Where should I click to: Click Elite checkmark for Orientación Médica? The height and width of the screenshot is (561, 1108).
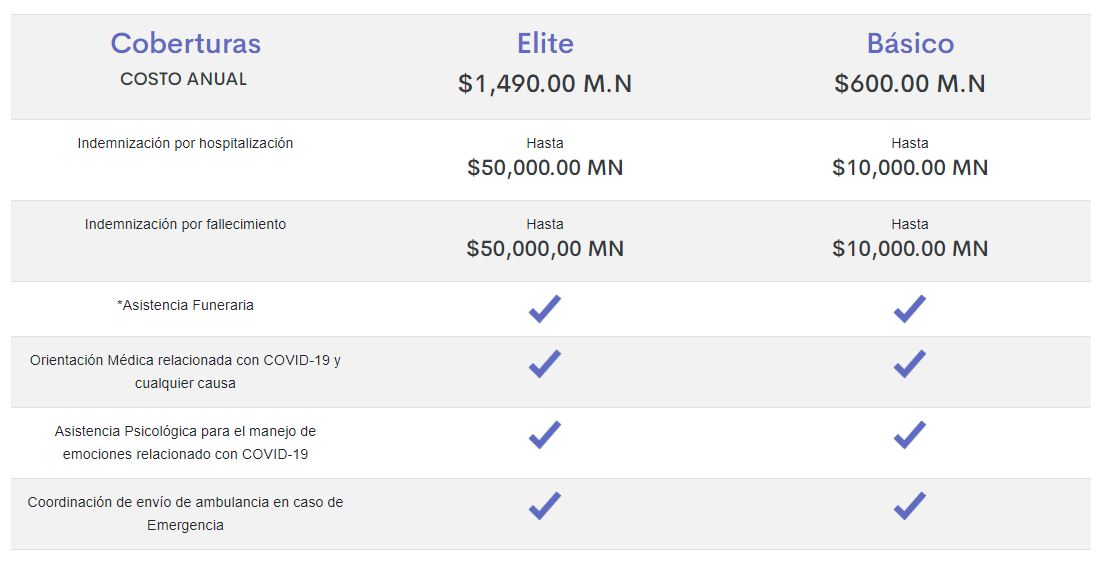545,364
